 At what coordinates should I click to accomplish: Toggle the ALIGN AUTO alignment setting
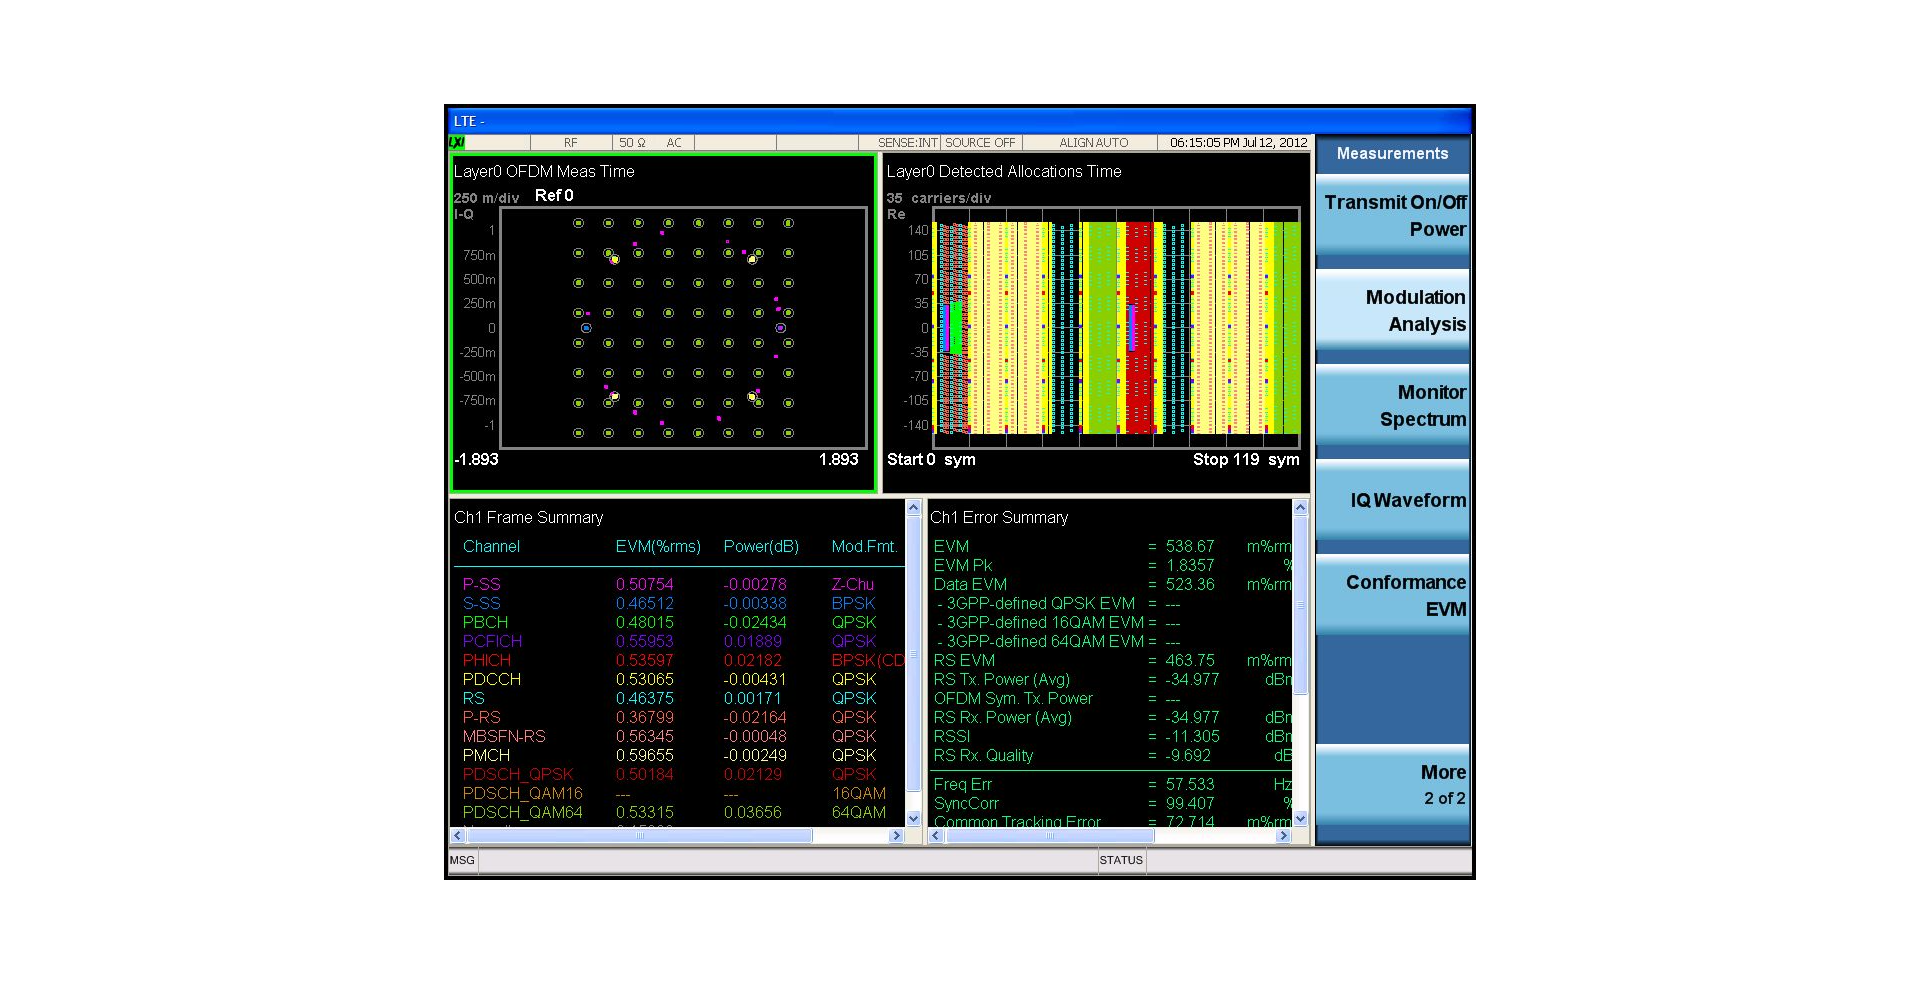[1092, 142]
